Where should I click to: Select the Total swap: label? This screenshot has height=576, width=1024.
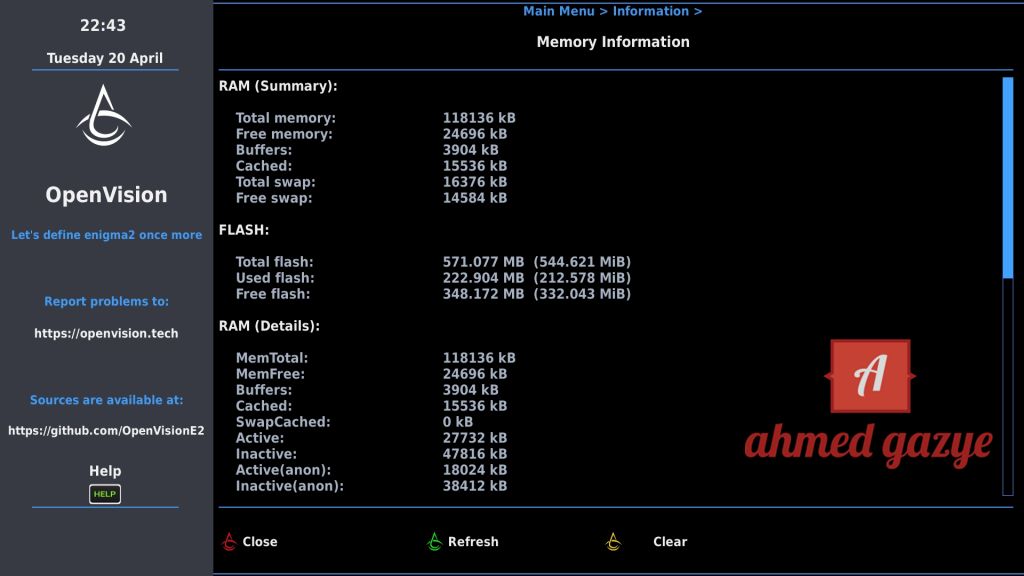coord(276,182)
